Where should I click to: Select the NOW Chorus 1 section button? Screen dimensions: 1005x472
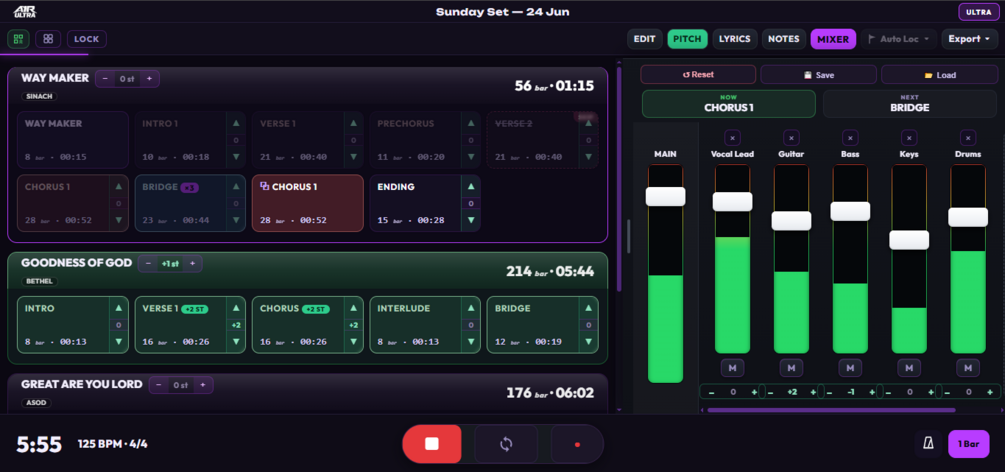pos(729,104)
